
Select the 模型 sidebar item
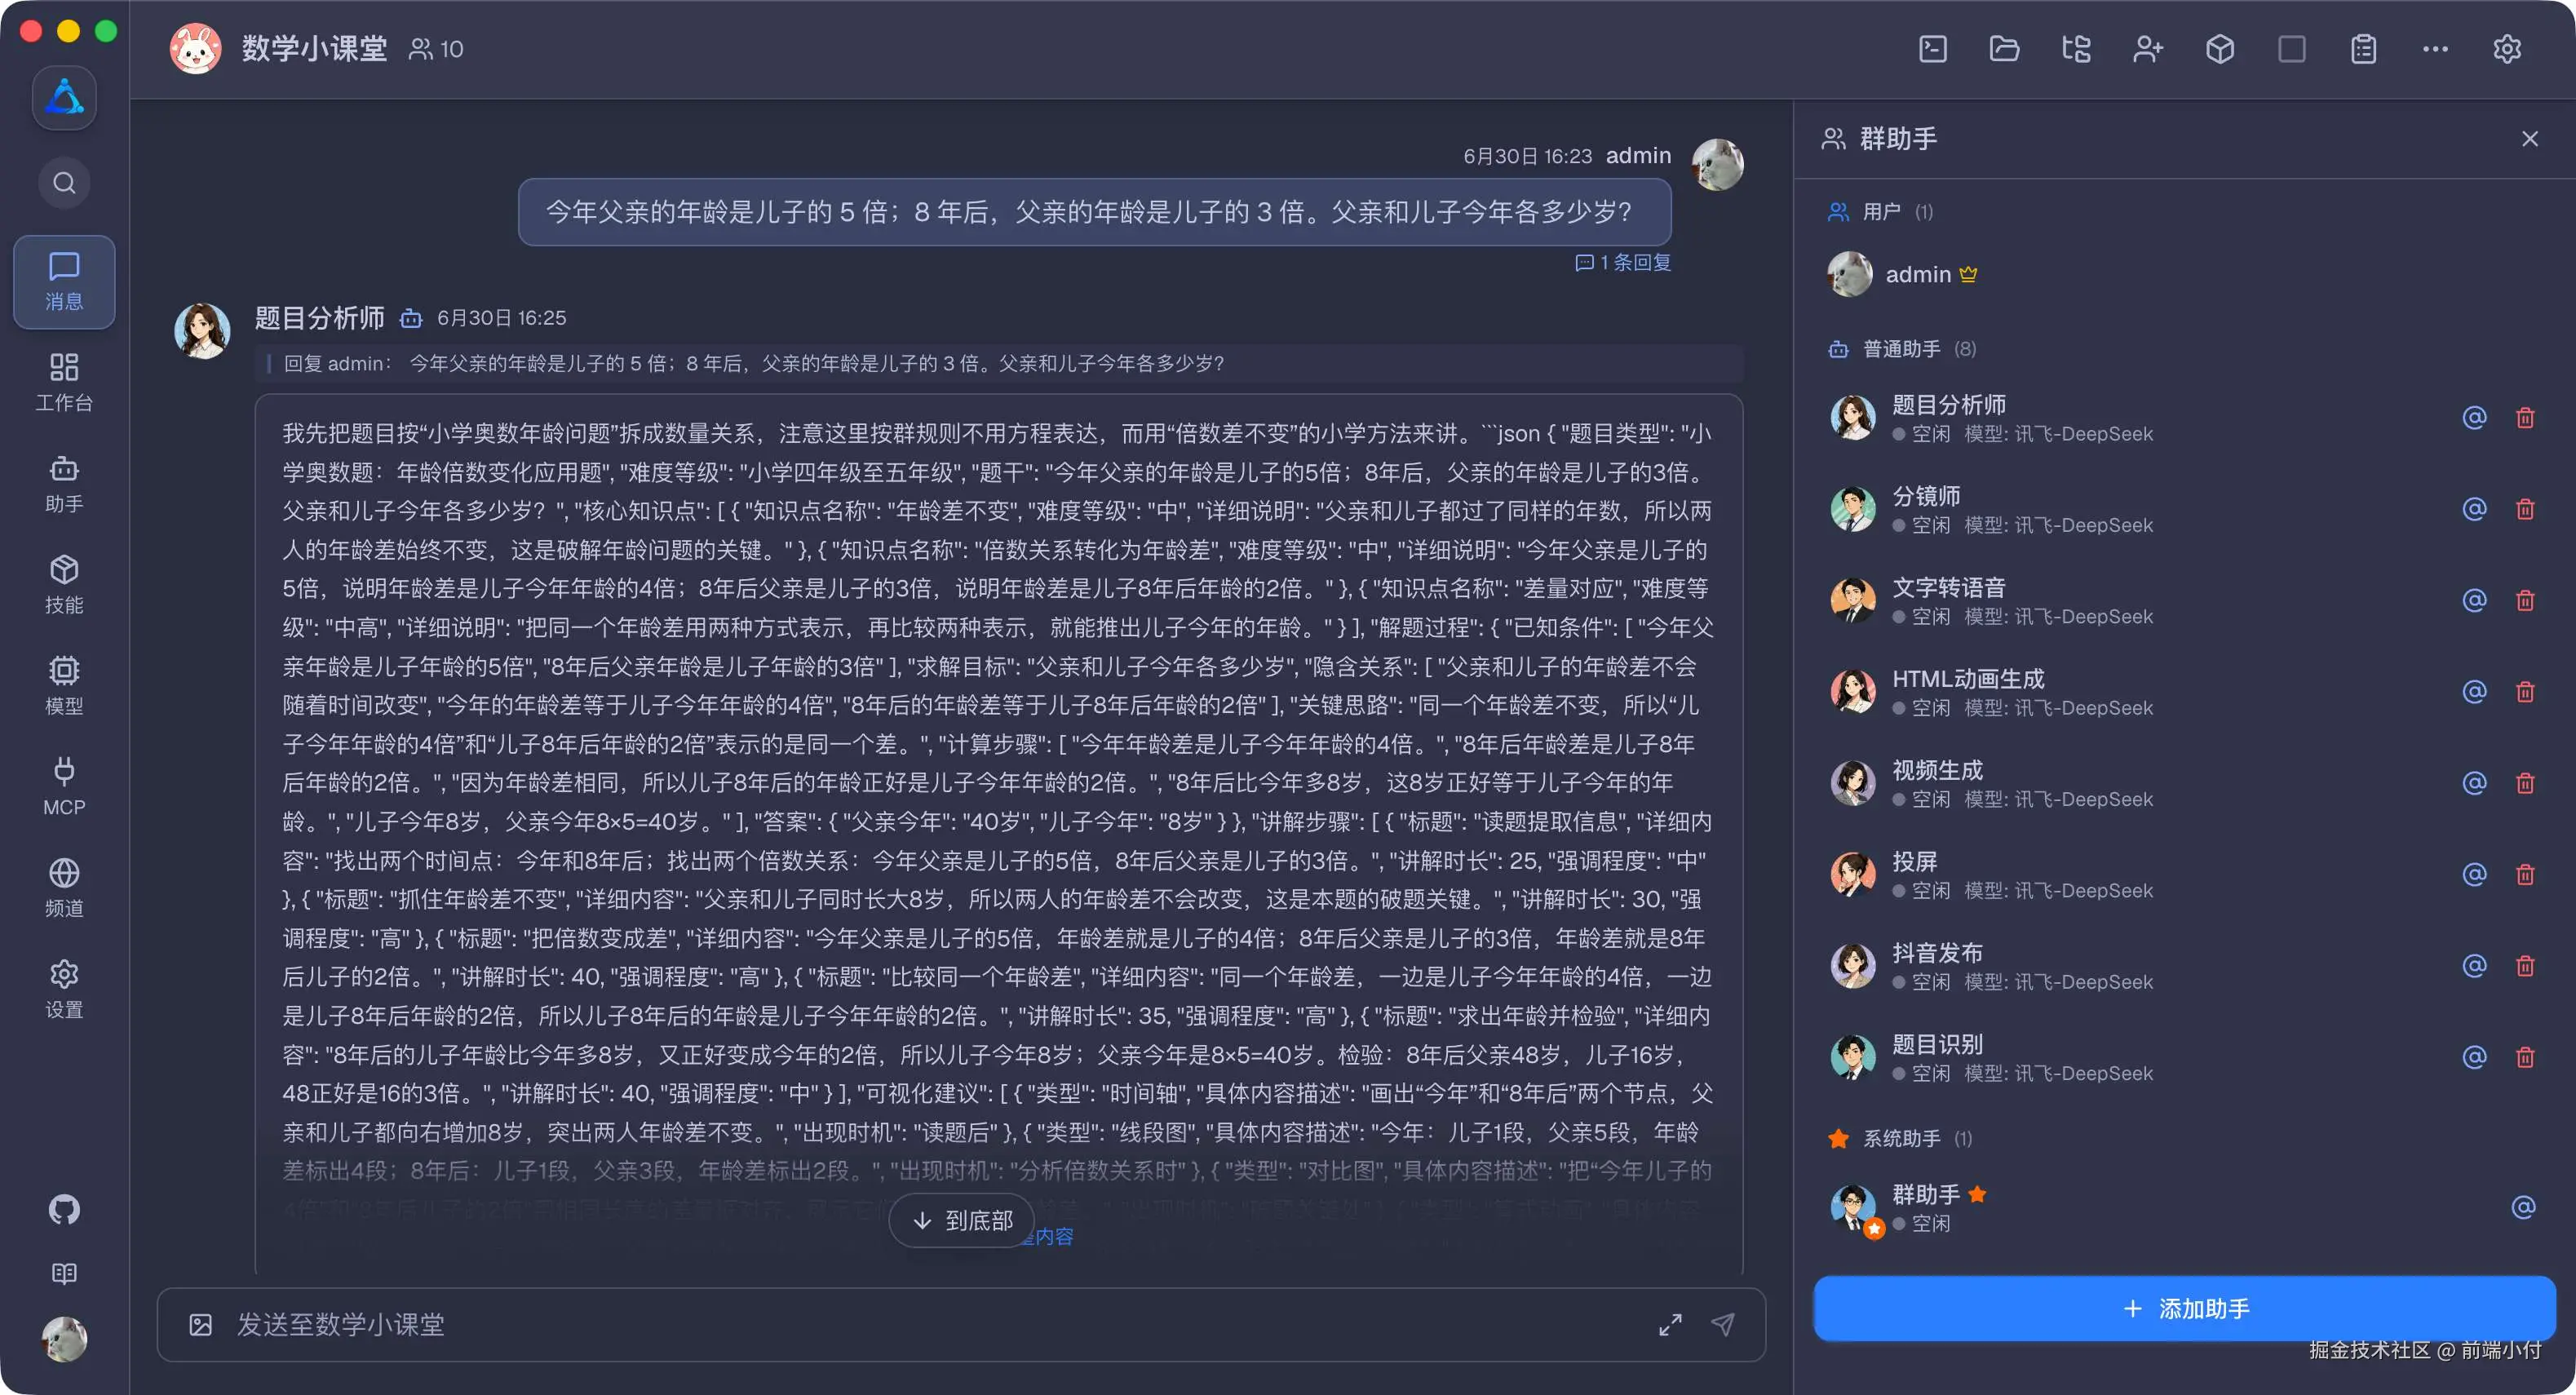(x=64, y=685)
